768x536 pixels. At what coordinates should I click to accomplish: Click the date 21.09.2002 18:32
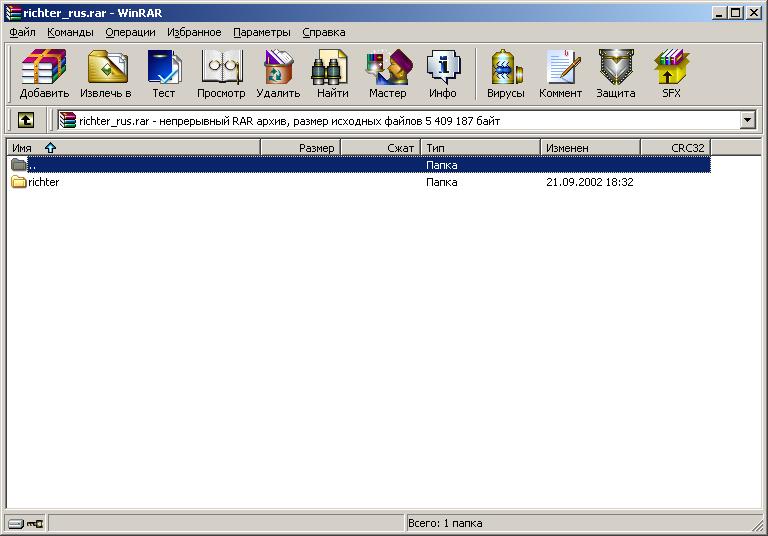(x=590, y=182)
